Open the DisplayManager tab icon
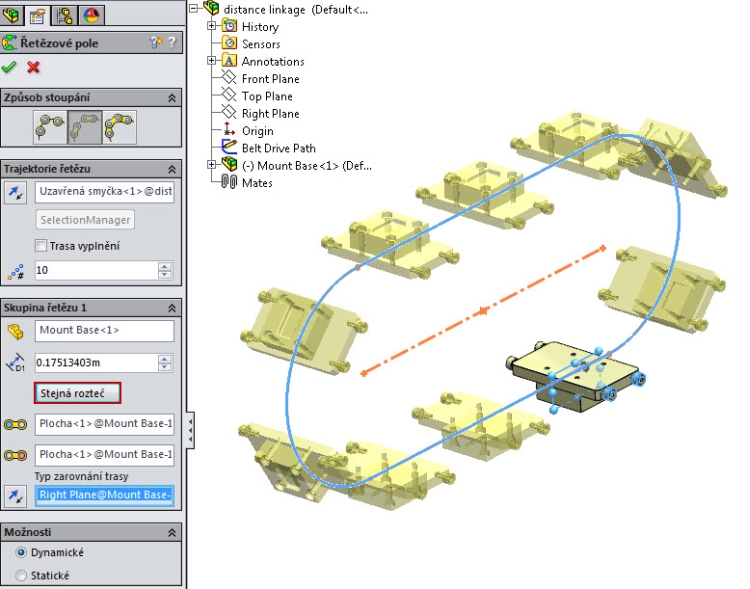 point(91,14)
